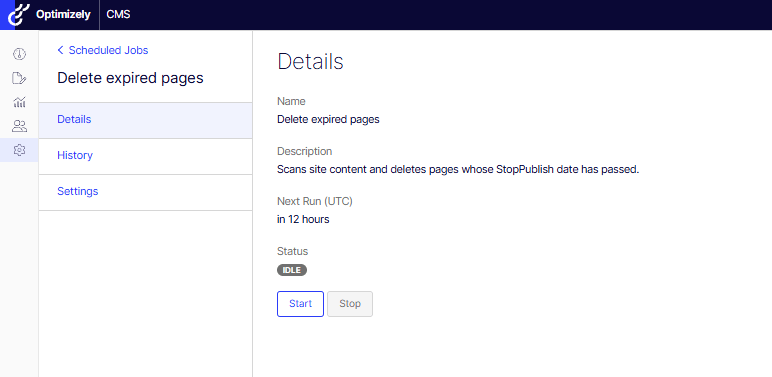Click the 'Delete expired pages' sidebar title

pos(130,78)
